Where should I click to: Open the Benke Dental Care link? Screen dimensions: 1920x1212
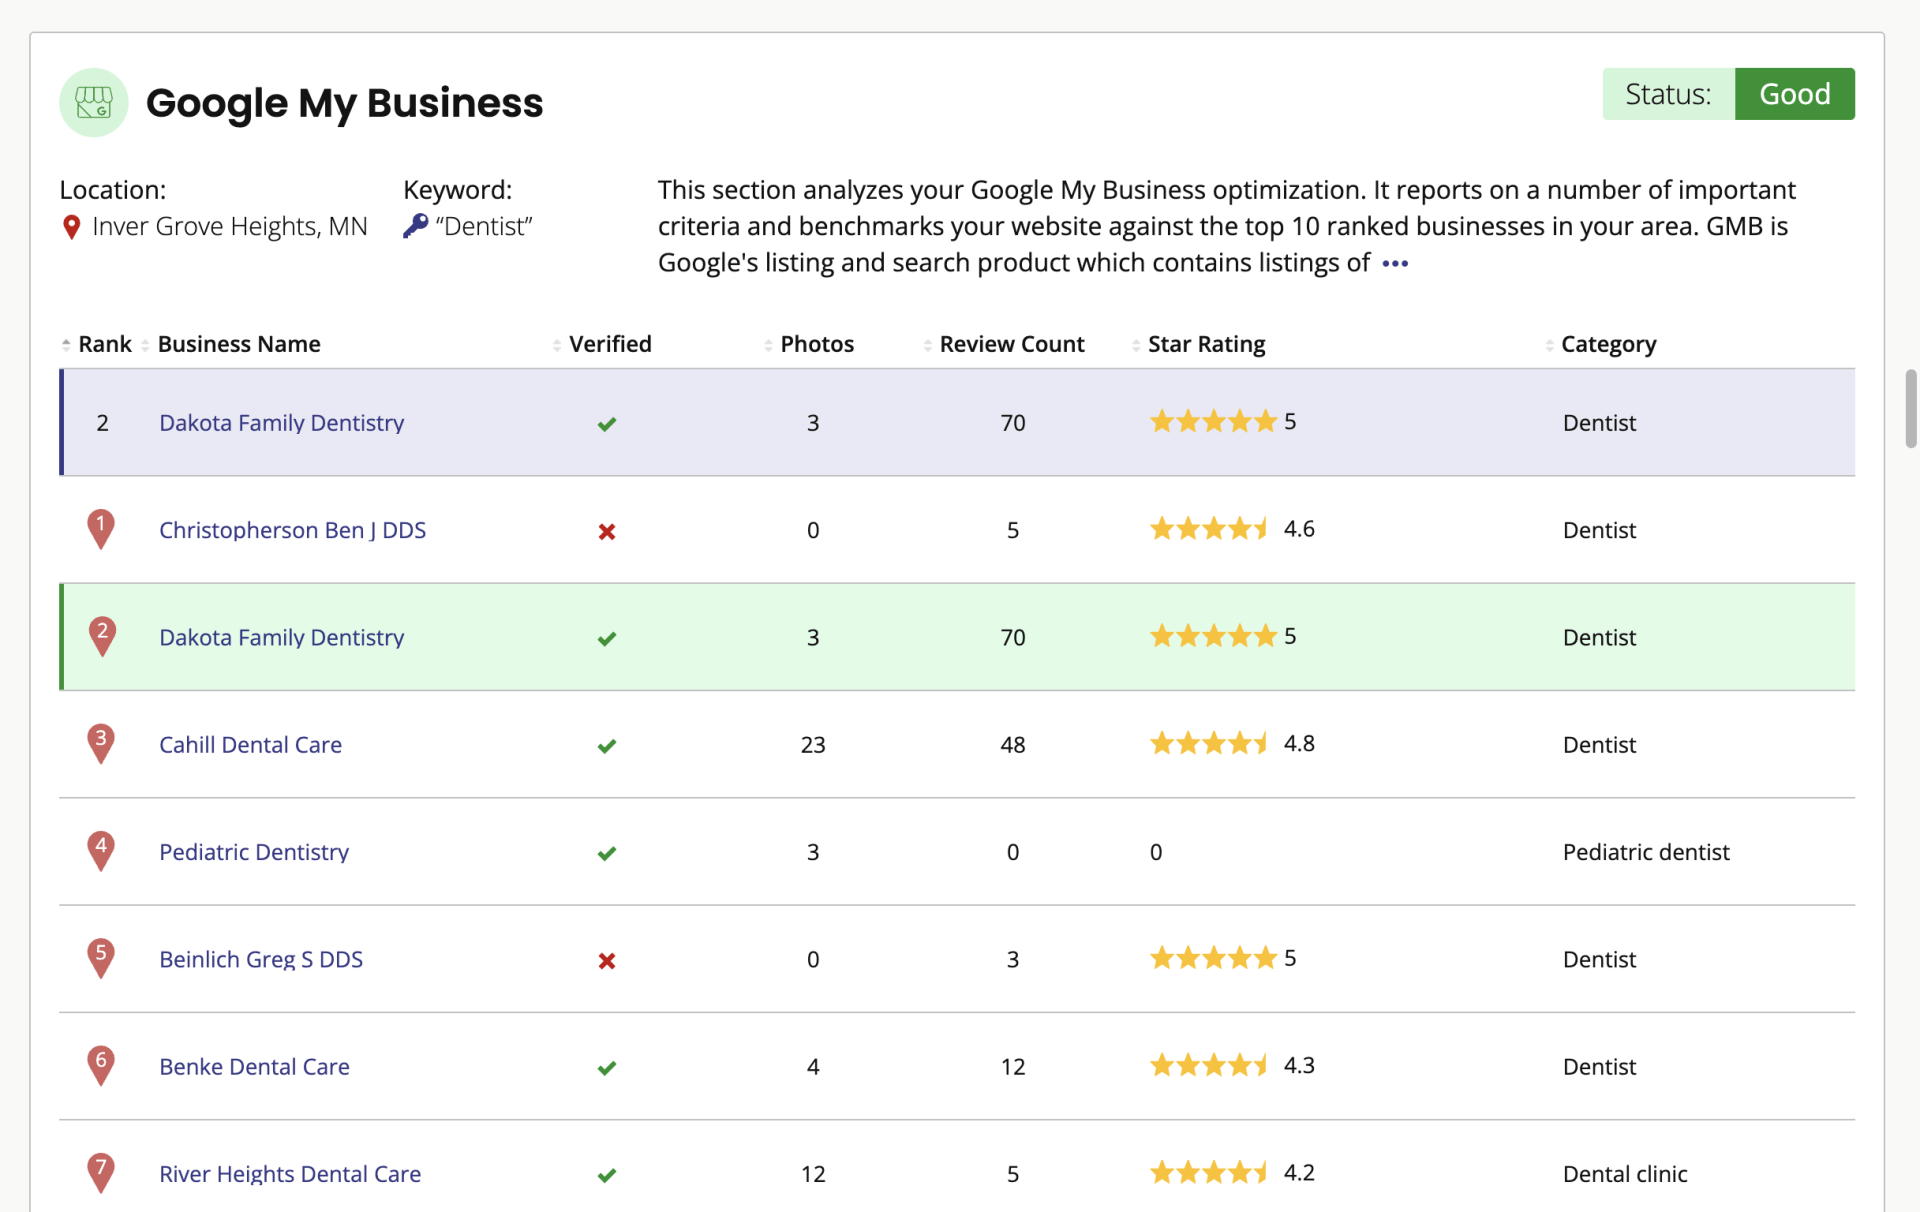tap(255, 1067)
